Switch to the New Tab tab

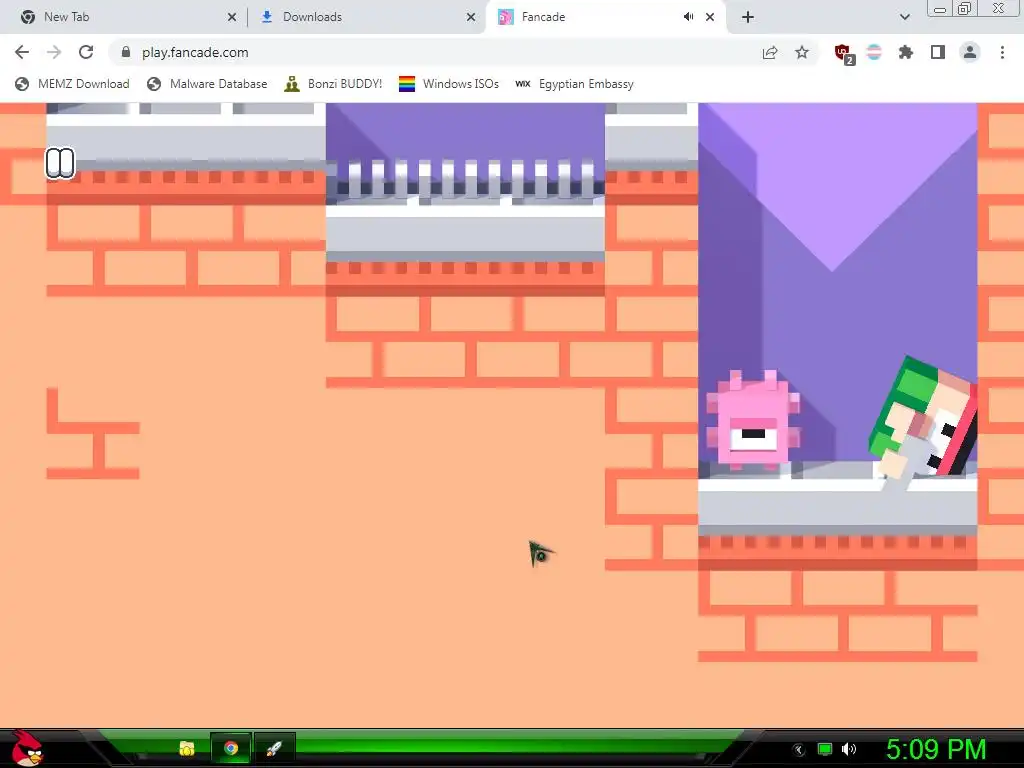tap(124, 17)
